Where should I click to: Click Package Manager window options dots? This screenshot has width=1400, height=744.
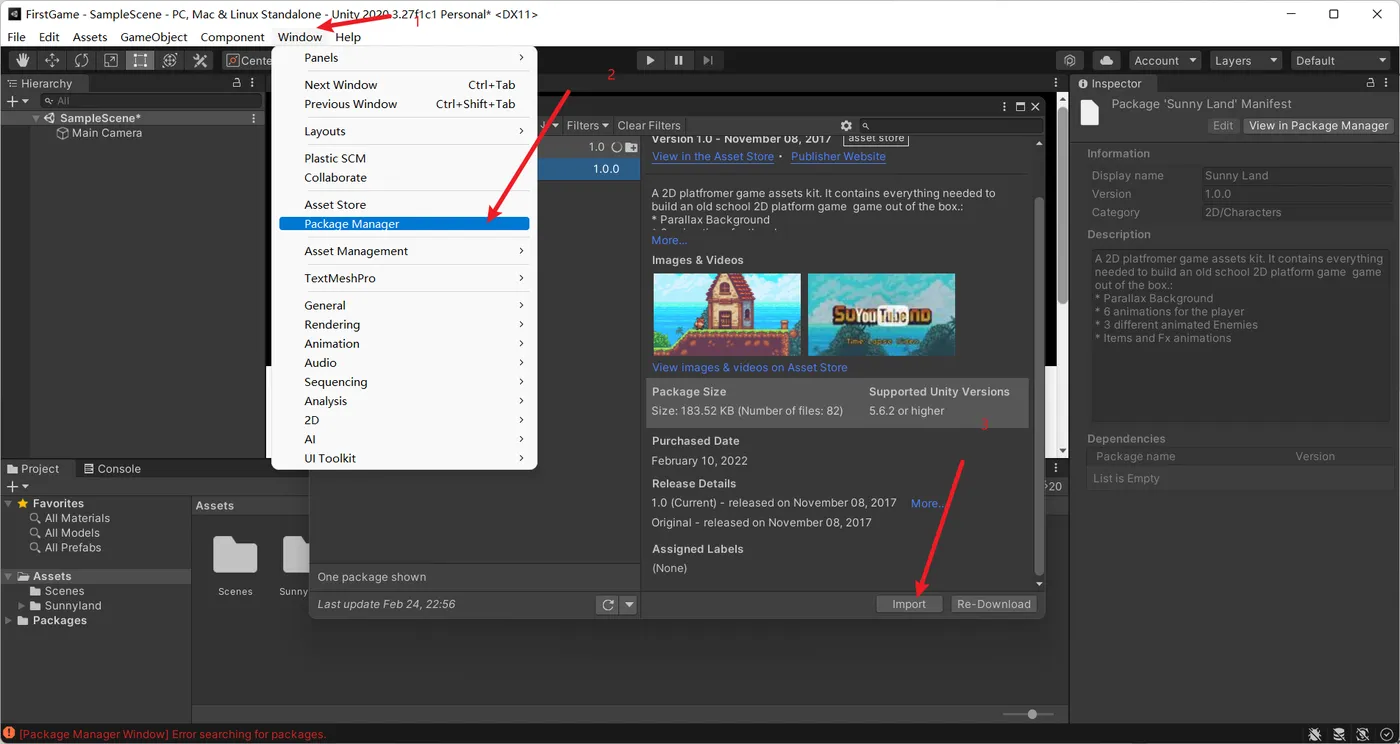click(x=1005, y=106)
